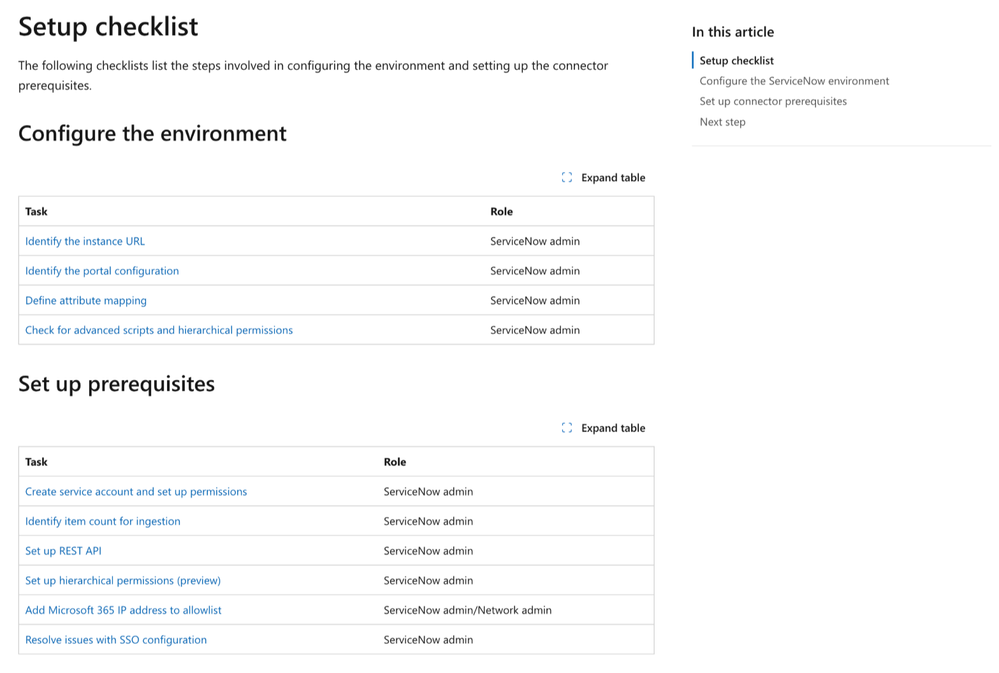Open Add Microsoft 365 IP address link
Image resolution: width=999 pixels, height=673 pixels.
[x=123, y=610]
